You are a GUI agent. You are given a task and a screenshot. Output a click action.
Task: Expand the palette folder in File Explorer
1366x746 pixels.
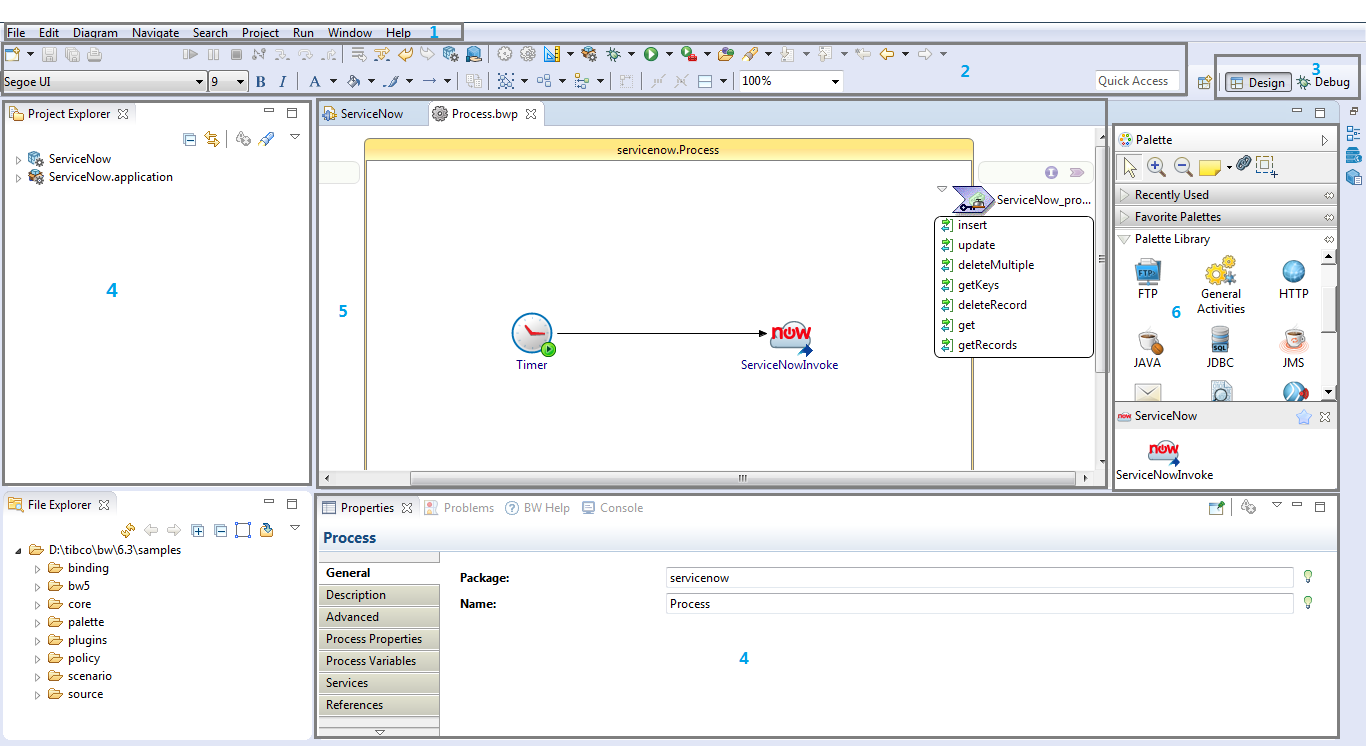pyautogui.click(x=38, y=622)
